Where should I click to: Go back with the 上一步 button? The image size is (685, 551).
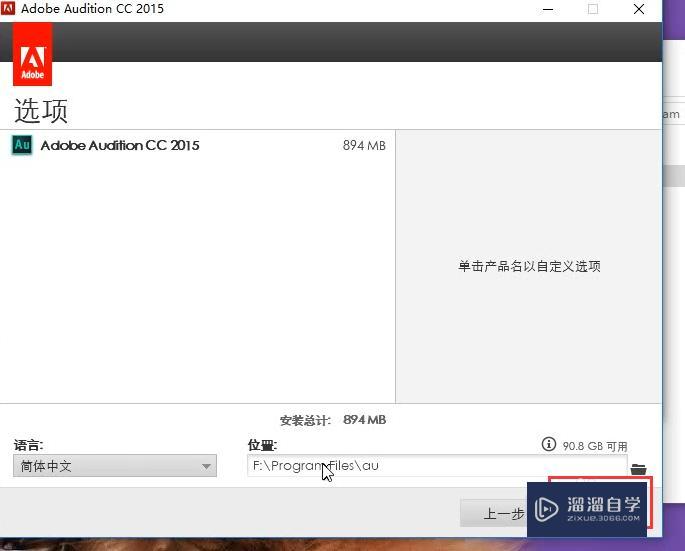[494, 513]
